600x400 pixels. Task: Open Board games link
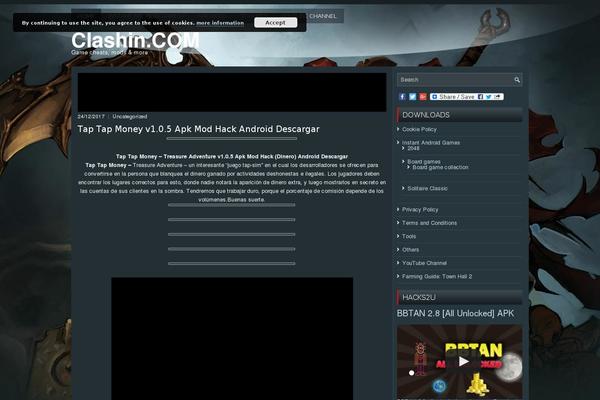tap(424, 162)
